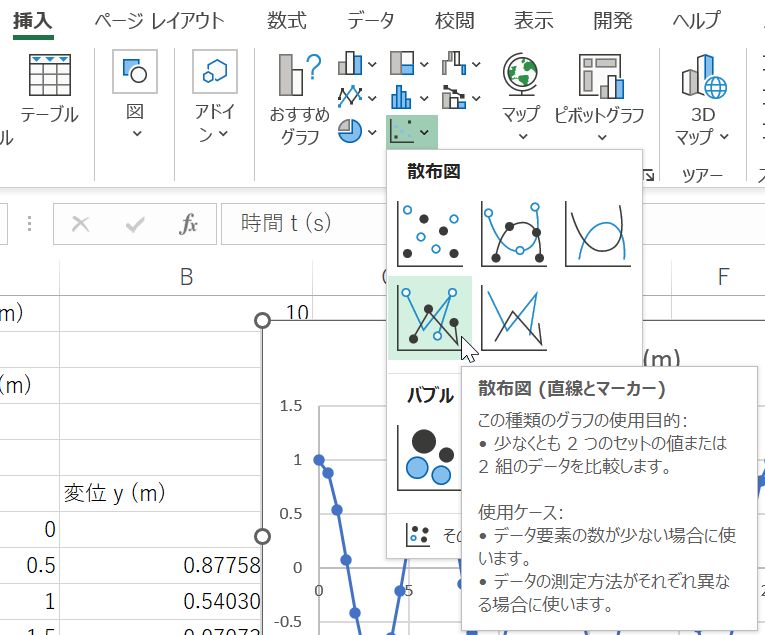Open the 3D マップ menu
Image resolution: width=765 pixels, height=635 pixels.
pos(703,100)
